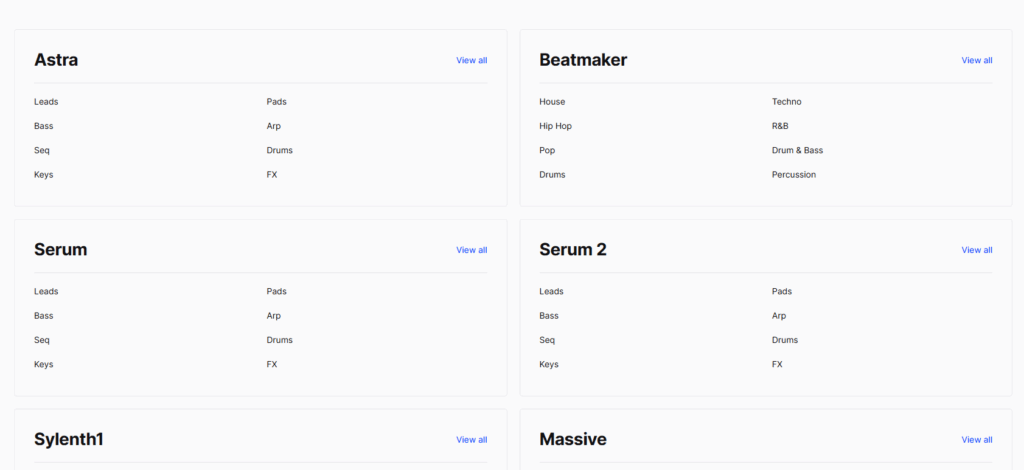Click View all in the Serum card
This screenshot has height=470, width=1024.
click(472, 250)
